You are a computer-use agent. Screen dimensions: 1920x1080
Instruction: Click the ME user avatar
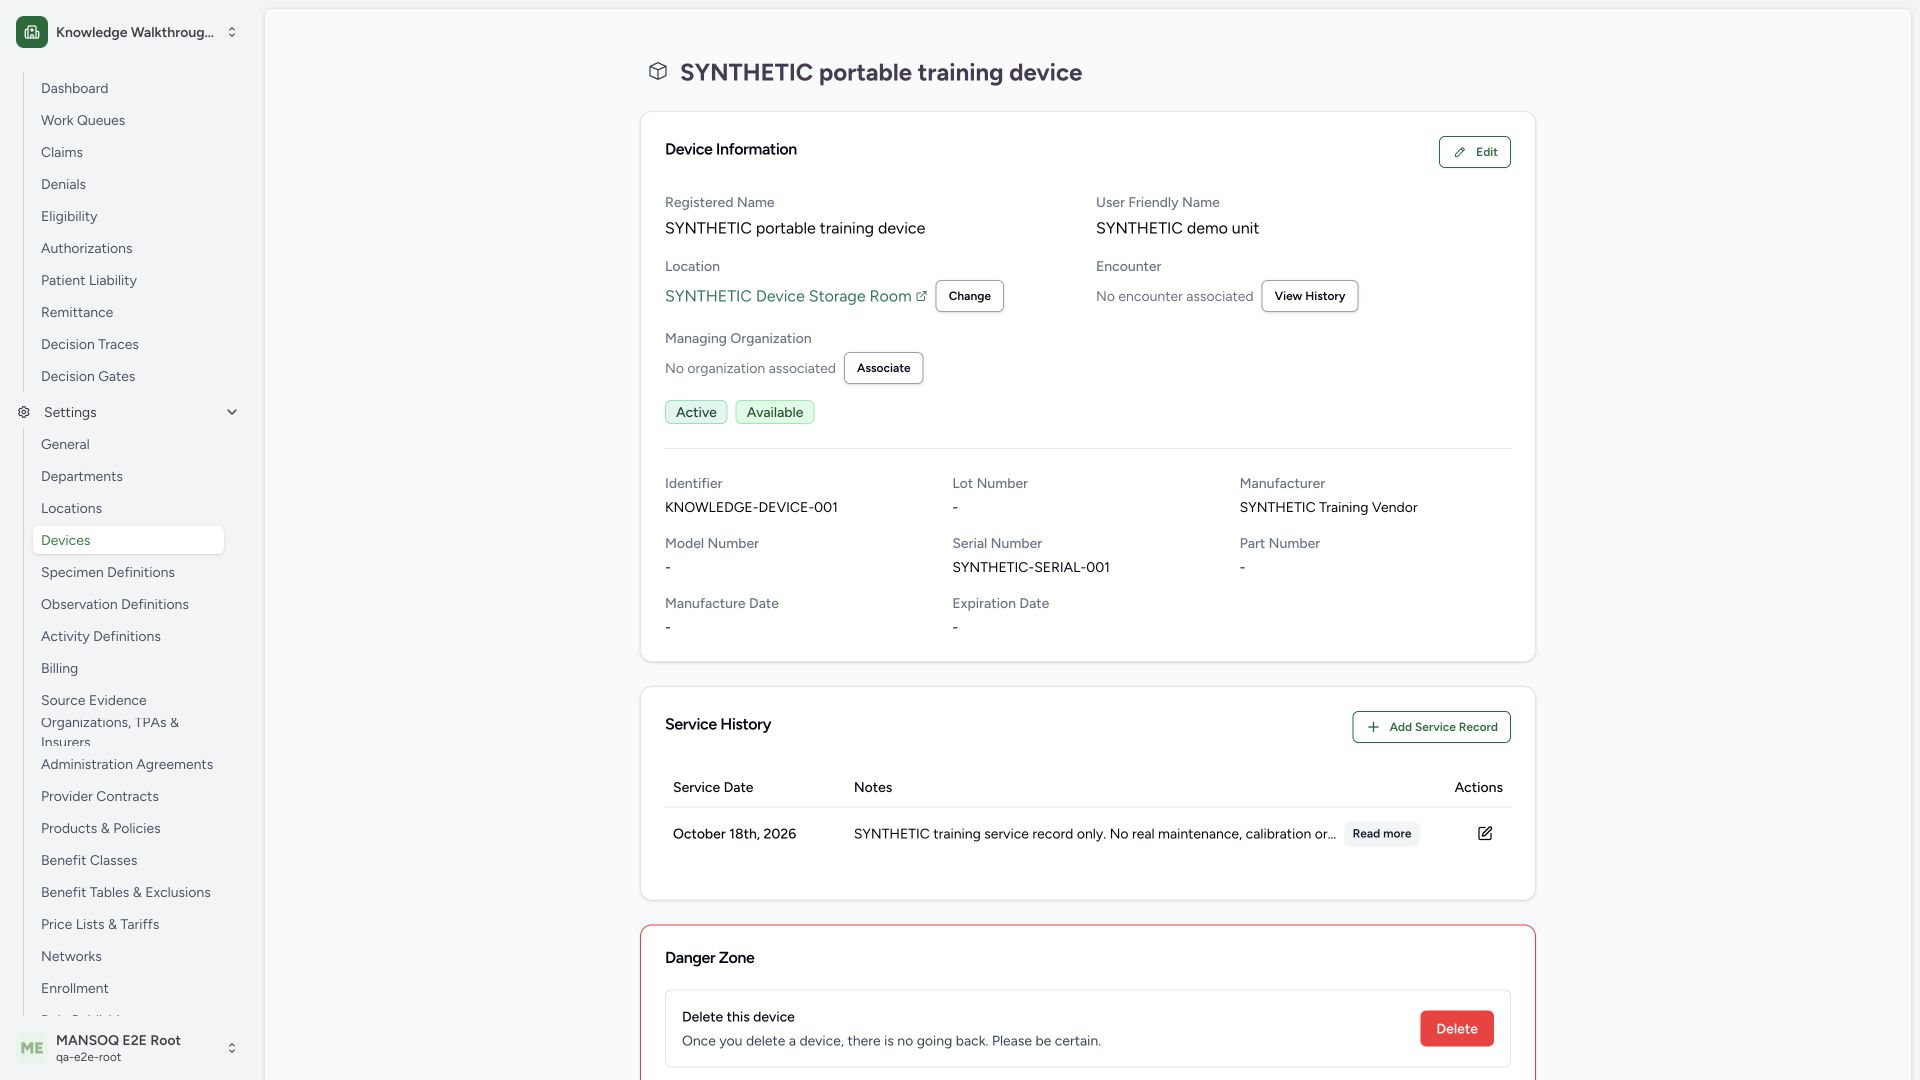[x=32, y=1048]
